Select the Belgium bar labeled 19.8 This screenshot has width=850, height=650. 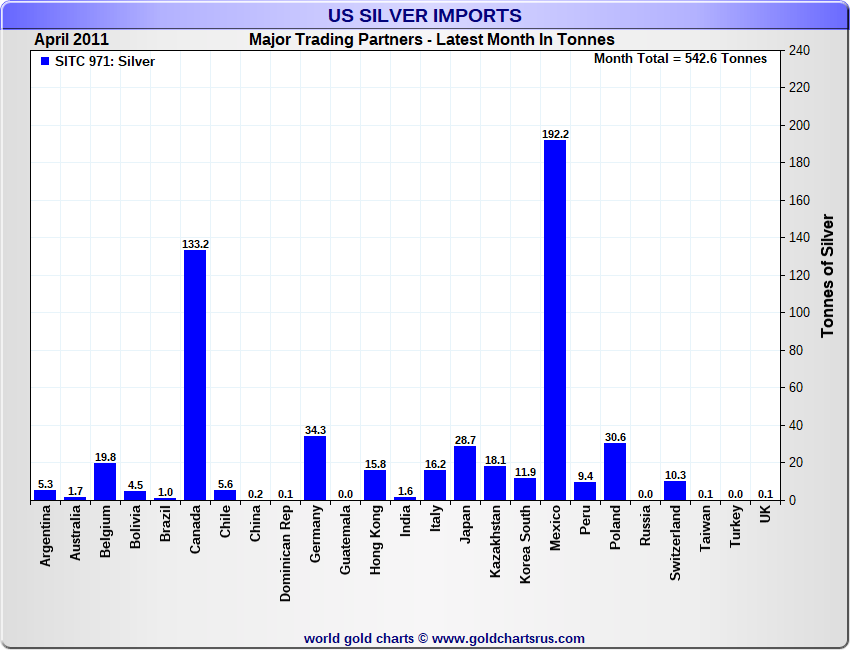(x=105, y=481)
